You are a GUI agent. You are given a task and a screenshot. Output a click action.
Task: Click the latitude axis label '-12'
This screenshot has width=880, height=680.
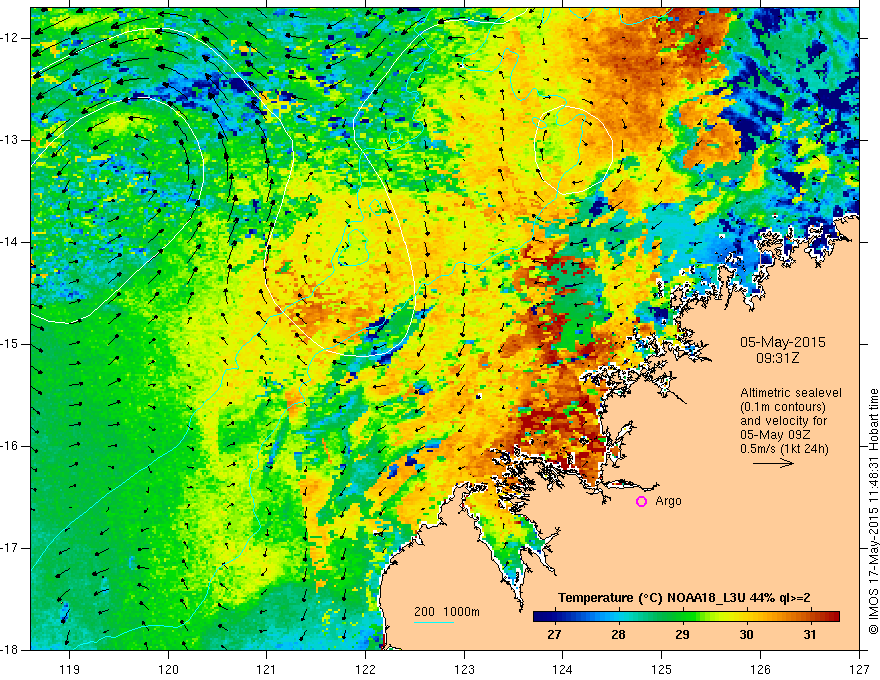click(10, 38)
